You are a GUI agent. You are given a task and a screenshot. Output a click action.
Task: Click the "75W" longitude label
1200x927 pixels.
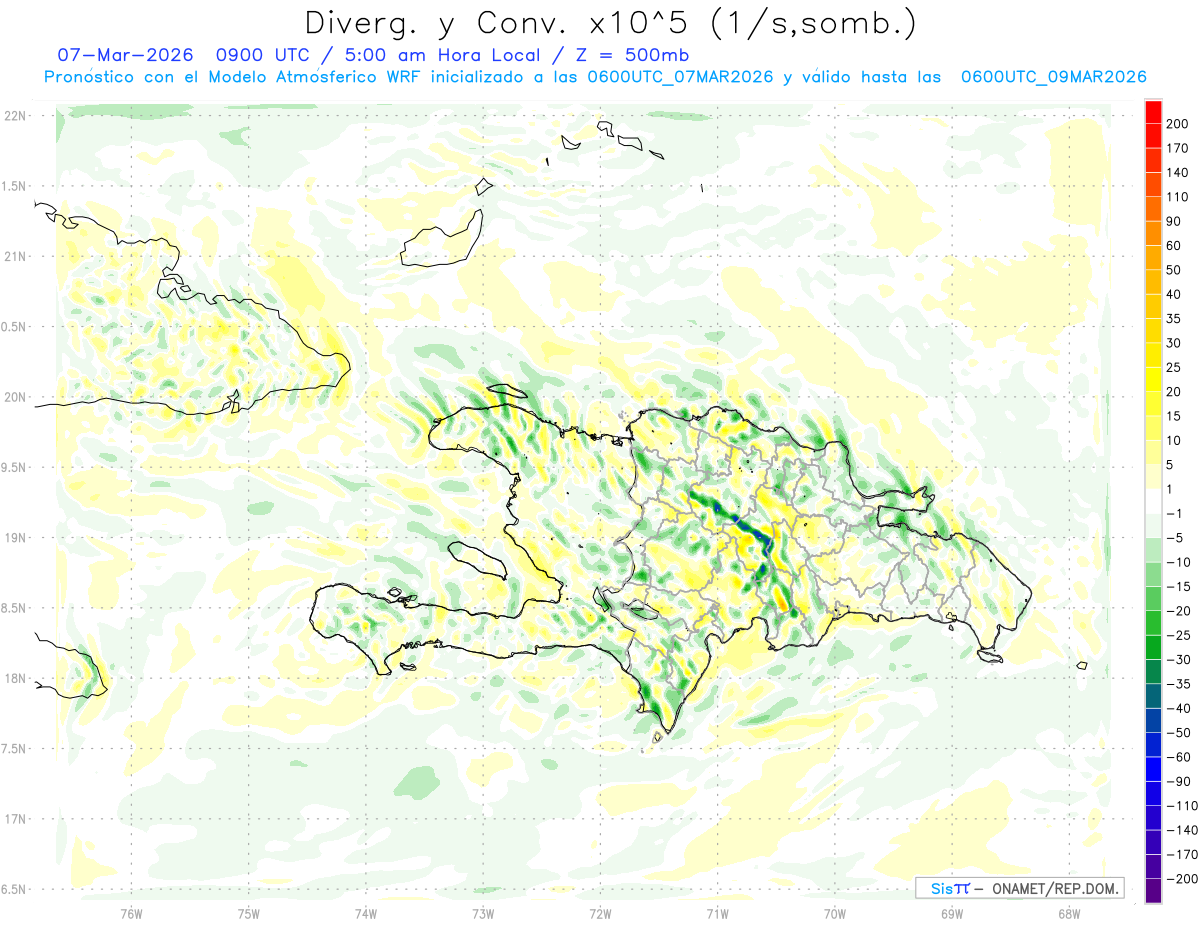pyautogui.click(x=249, y=913)
